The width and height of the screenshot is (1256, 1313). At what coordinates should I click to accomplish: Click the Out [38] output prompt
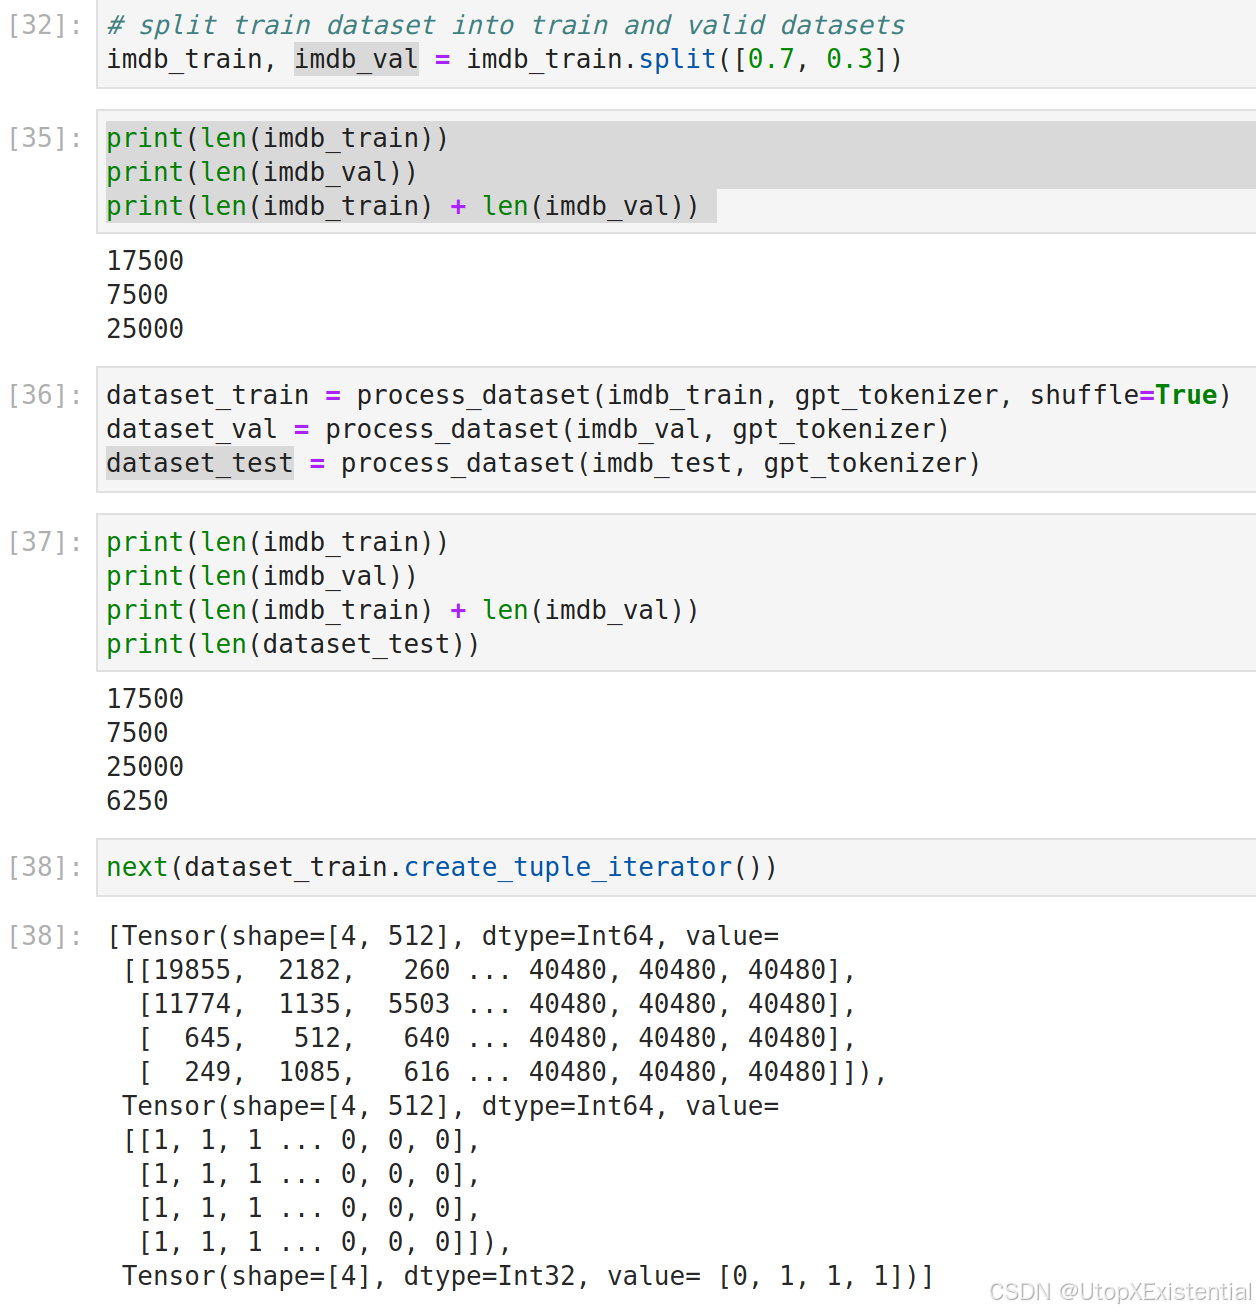click(45, 936)
